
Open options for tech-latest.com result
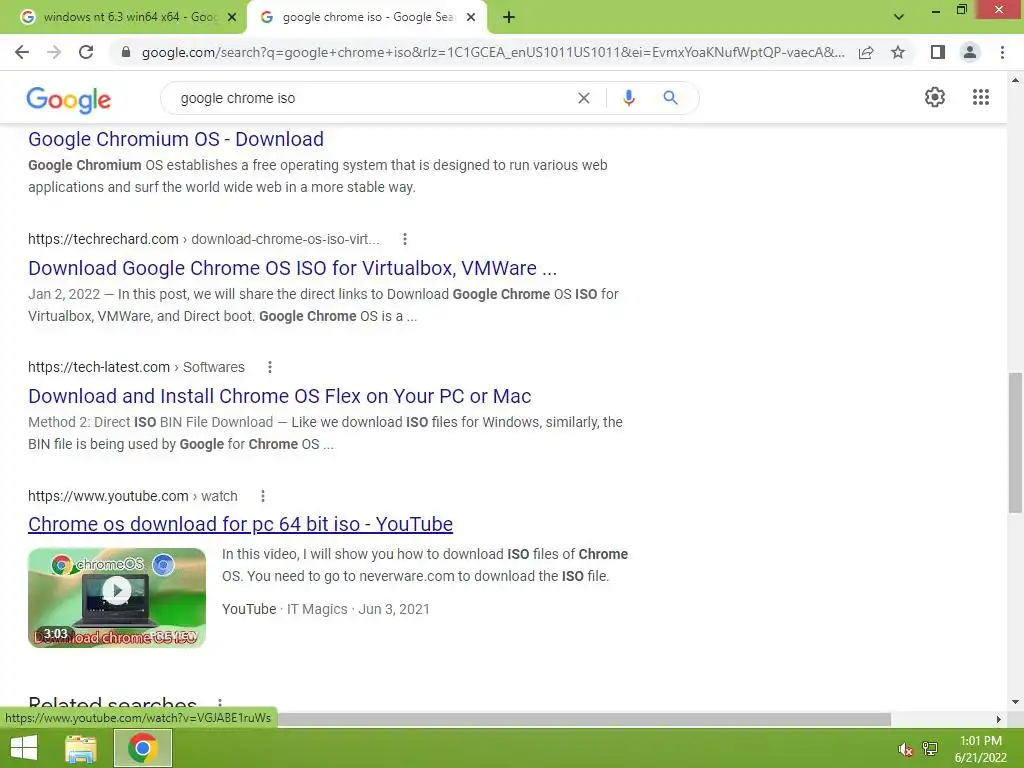[x=270, y=367]
